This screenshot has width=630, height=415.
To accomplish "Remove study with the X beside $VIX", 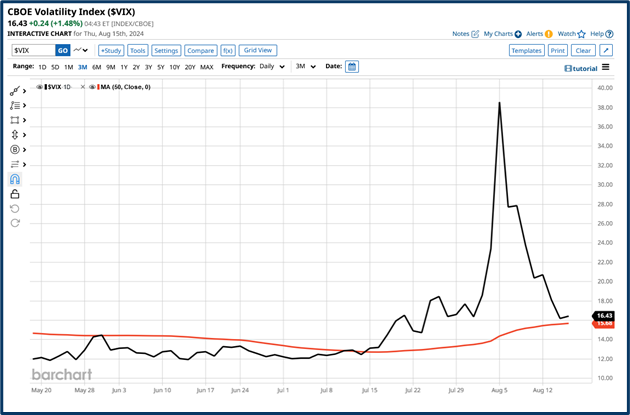I will (x=82, y=87).
